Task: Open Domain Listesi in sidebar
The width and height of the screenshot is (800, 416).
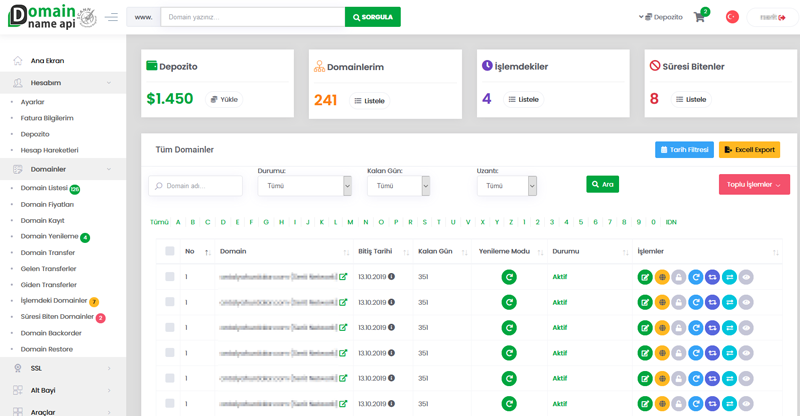Action: tap(44, 188)
